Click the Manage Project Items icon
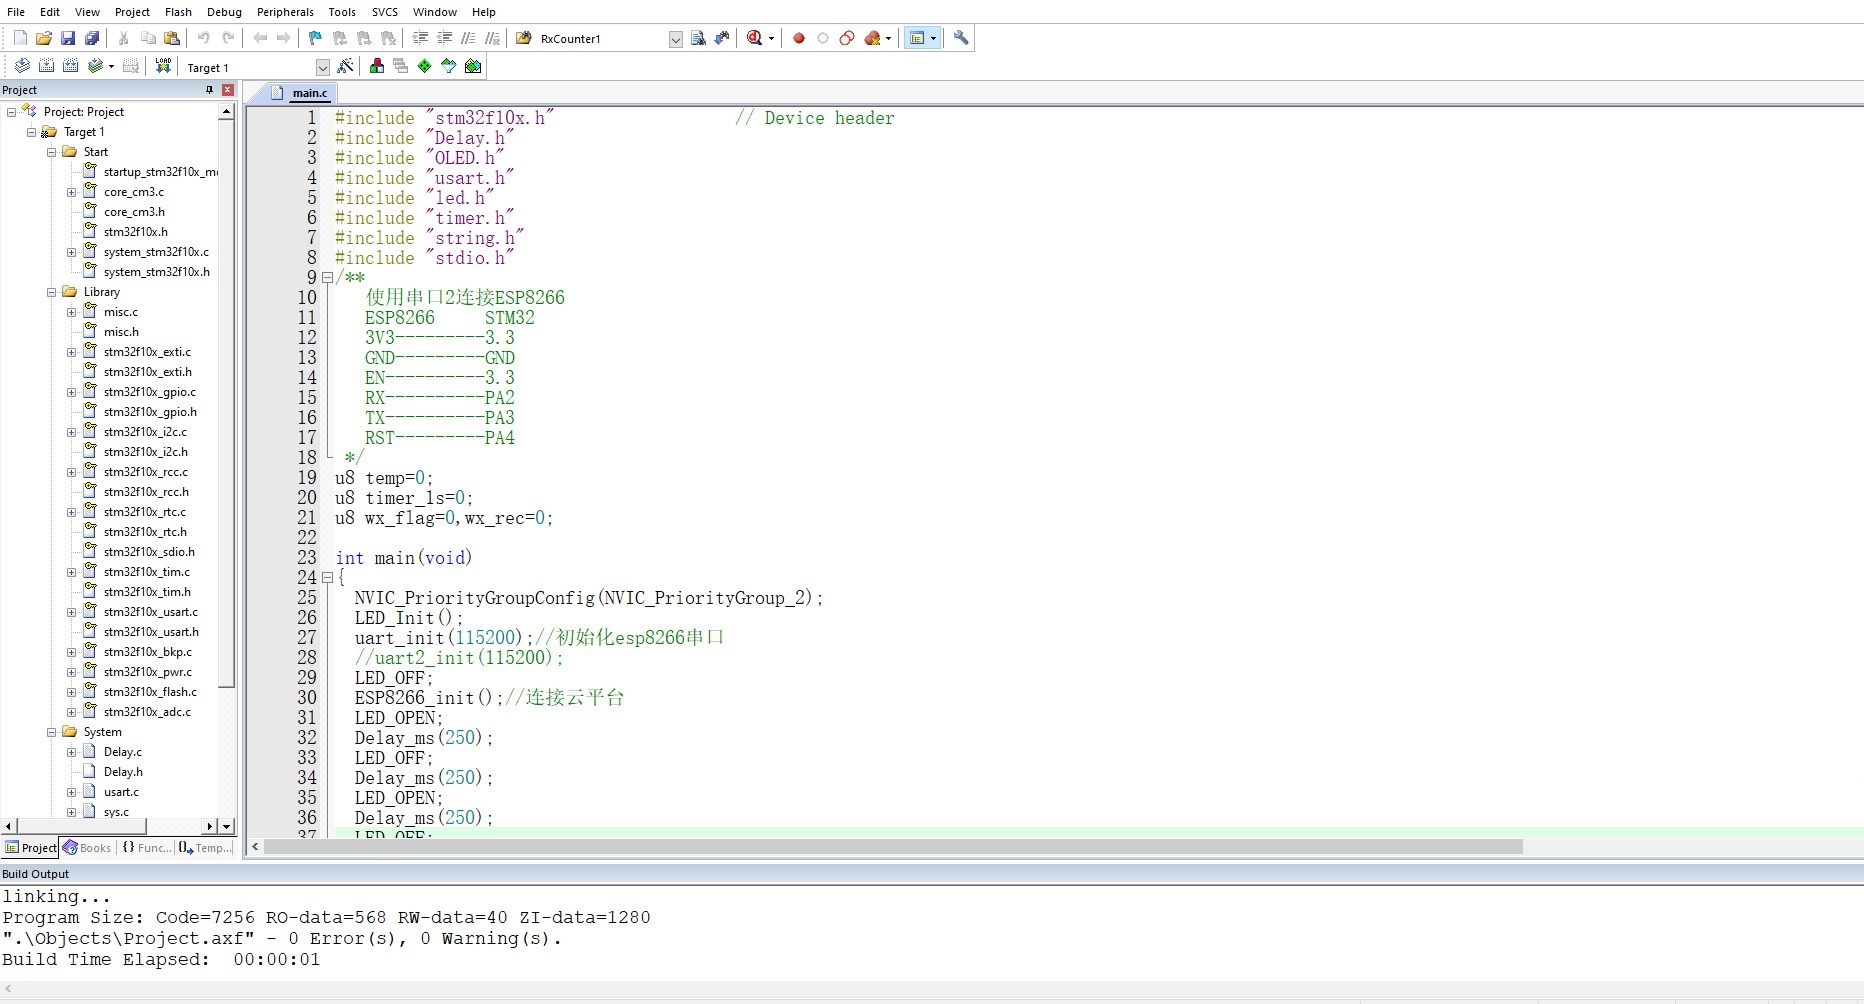Image resolution: width=1864 pixels, height=1004 pixels. point(377,66)
